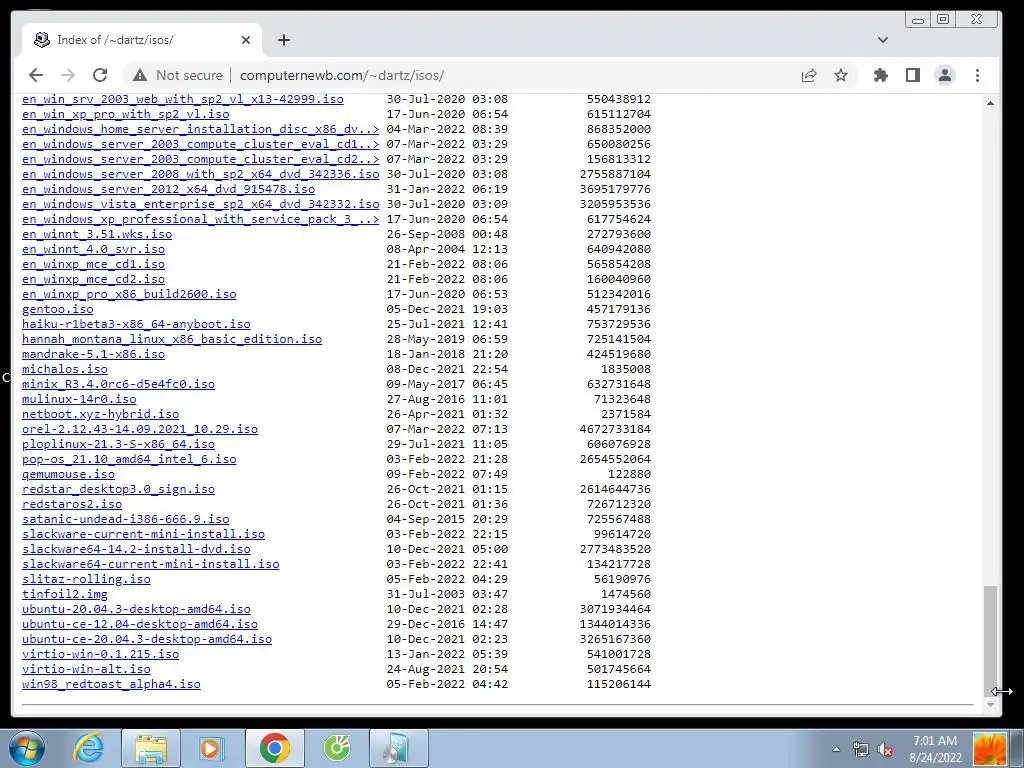Click win98_redtoast_alpha4.iso link

pyautogui.click(x=111, y=684)
